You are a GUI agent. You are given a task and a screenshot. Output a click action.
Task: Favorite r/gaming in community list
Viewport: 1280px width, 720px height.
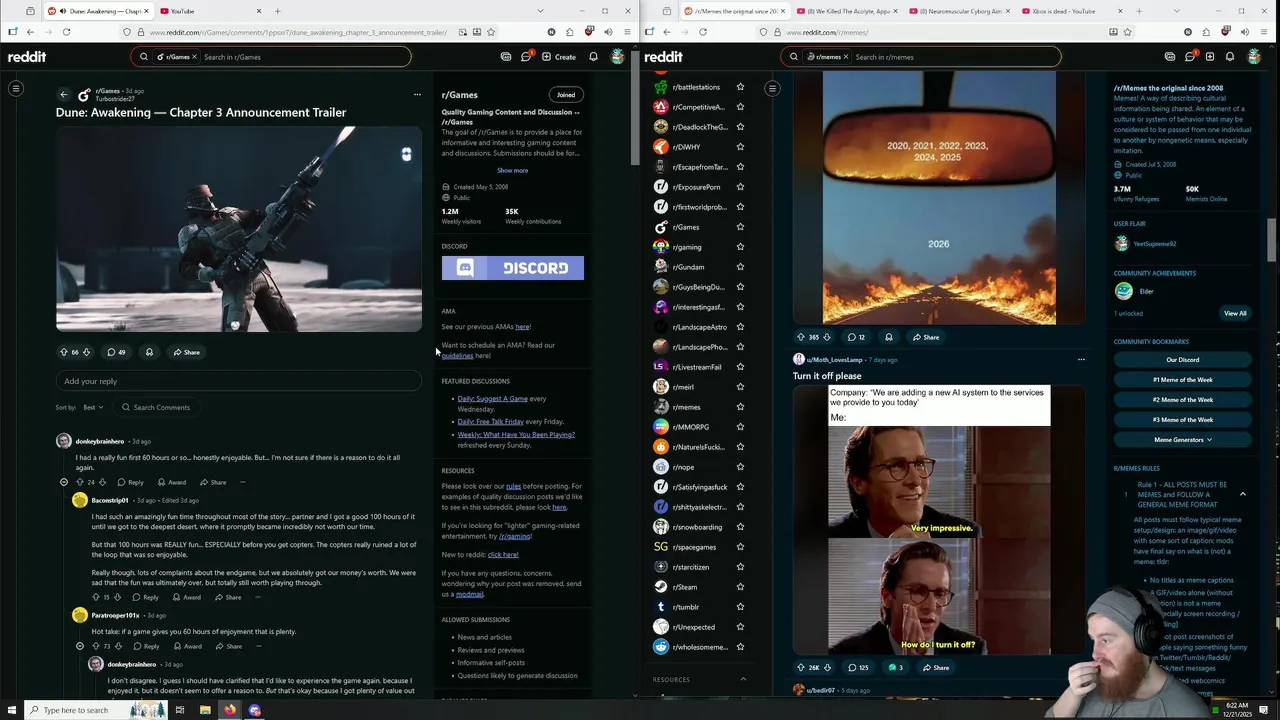740,247
